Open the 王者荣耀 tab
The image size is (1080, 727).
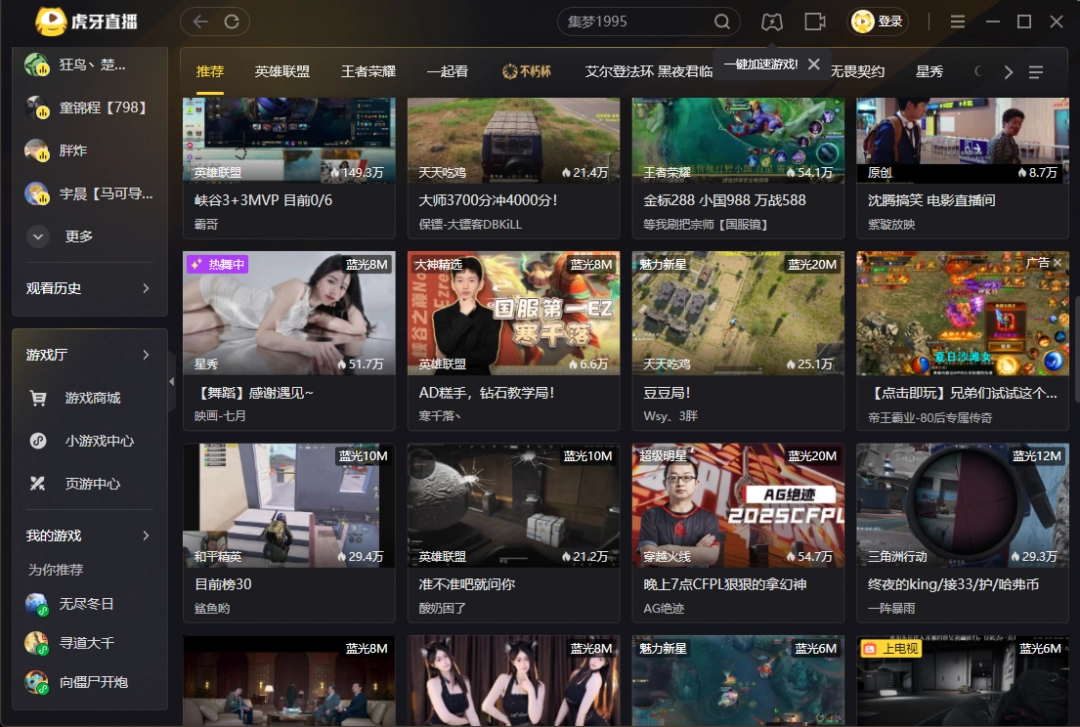tap(368, 72)
